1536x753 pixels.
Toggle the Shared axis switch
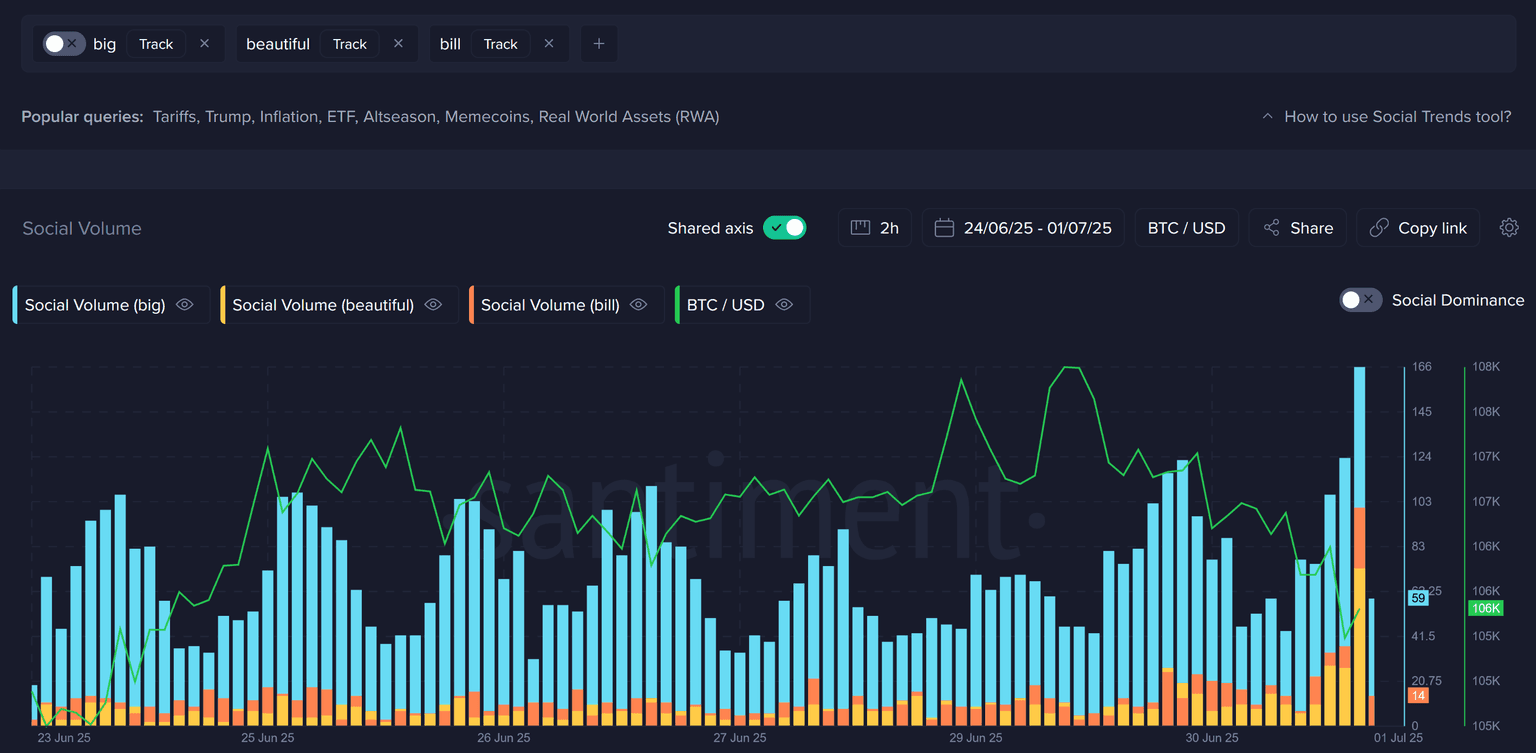[x=784, y=228]
